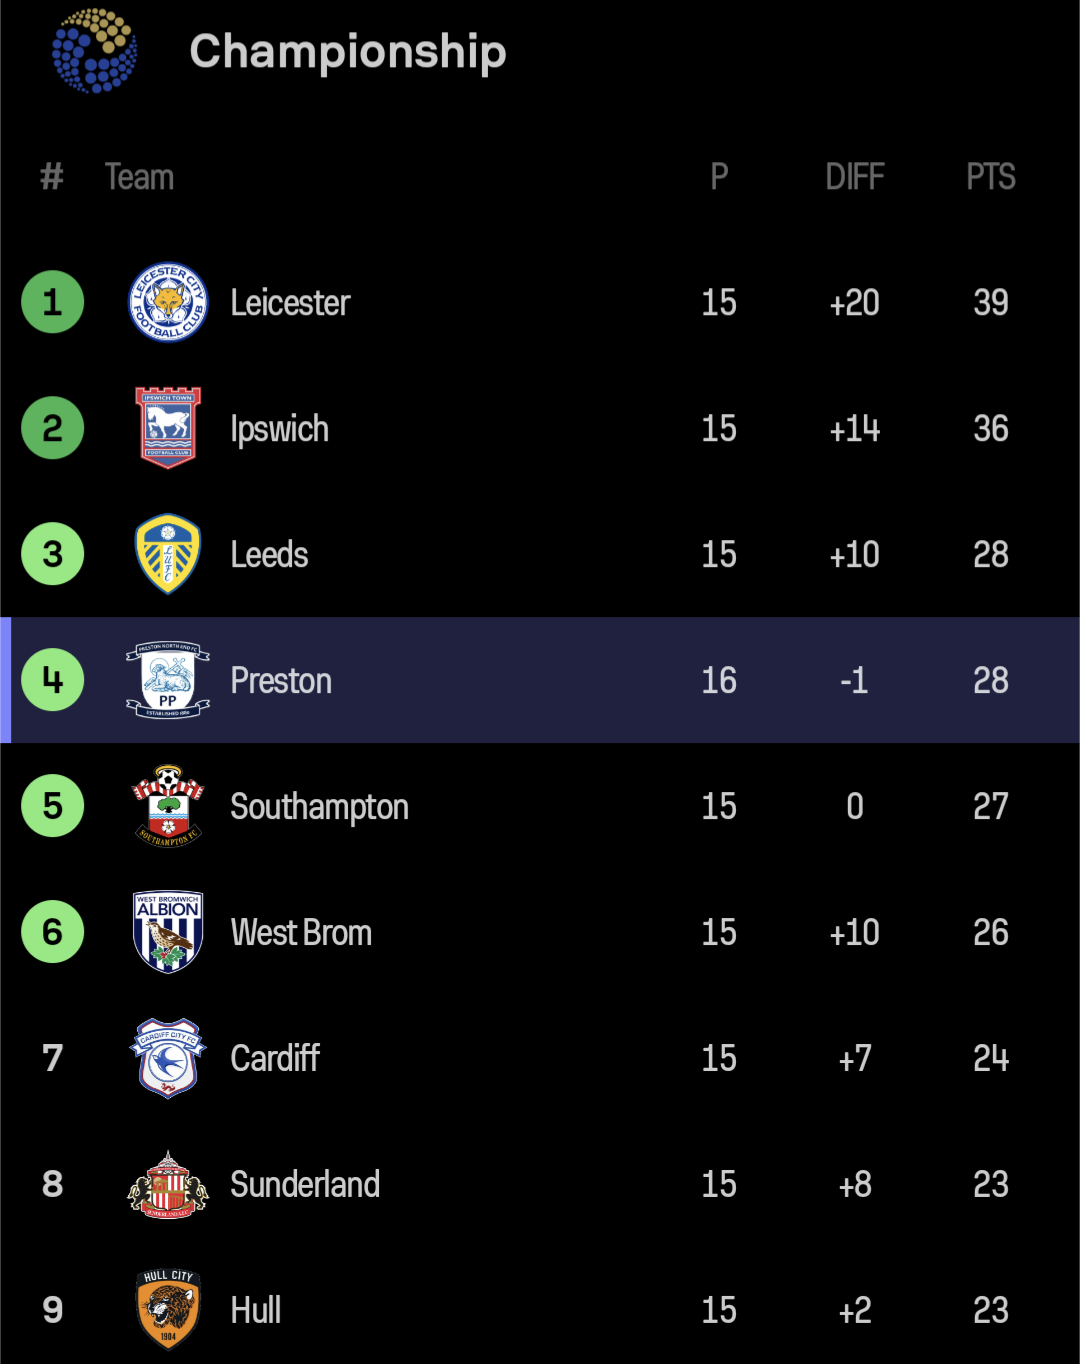Tap the West Bromwich Albion crest

click(168, 932)
